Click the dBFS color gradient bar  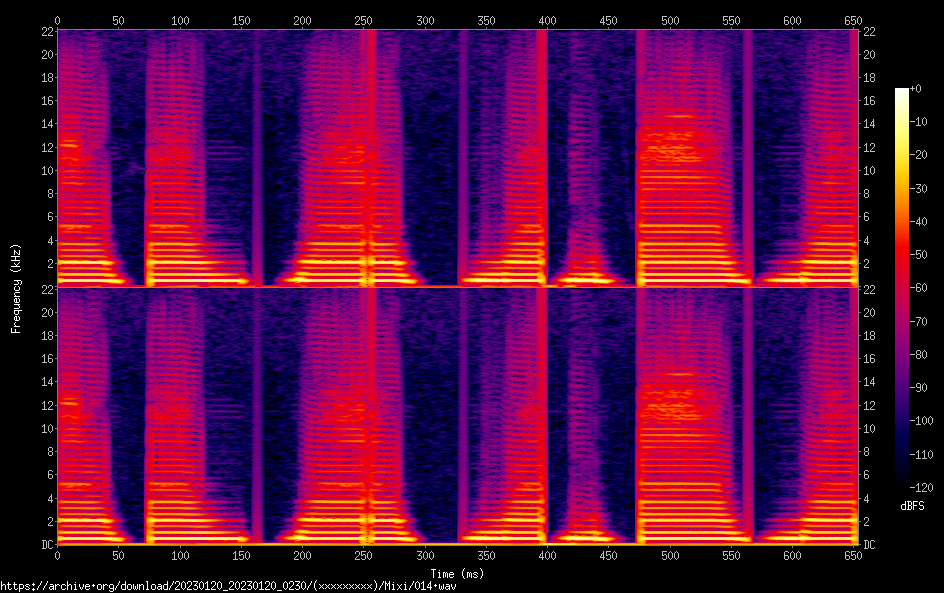click(x=902, y=292)
